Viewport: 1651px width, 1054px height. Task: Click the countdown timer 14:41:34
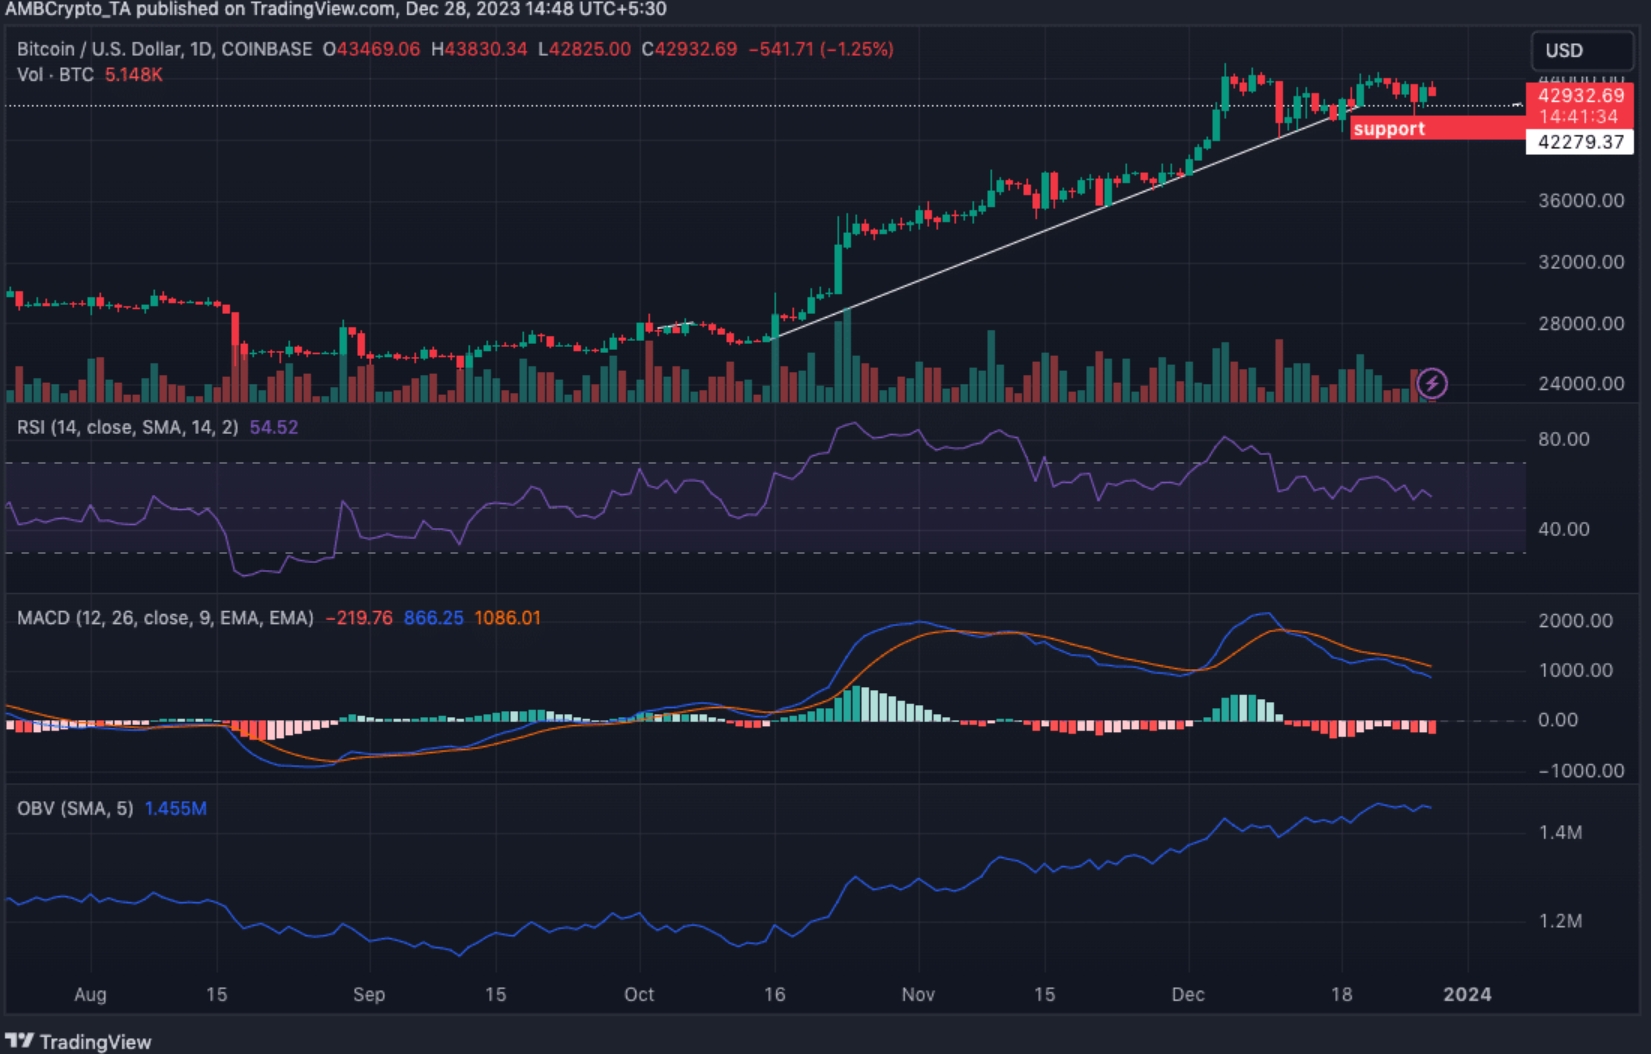click(x=1580, y=116)
